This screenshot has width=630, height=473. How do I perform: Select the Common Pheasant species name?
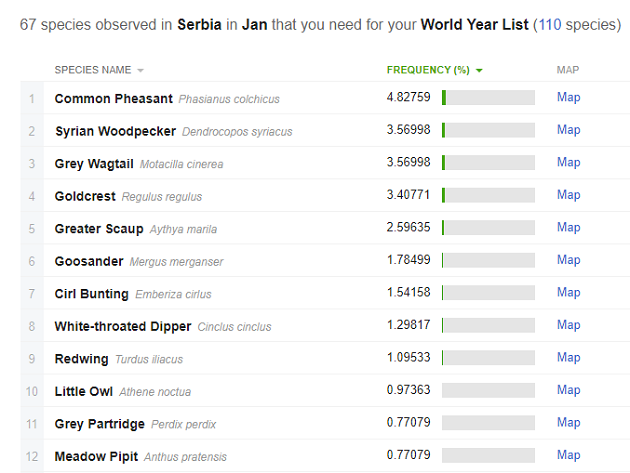[x=114, y=98]
